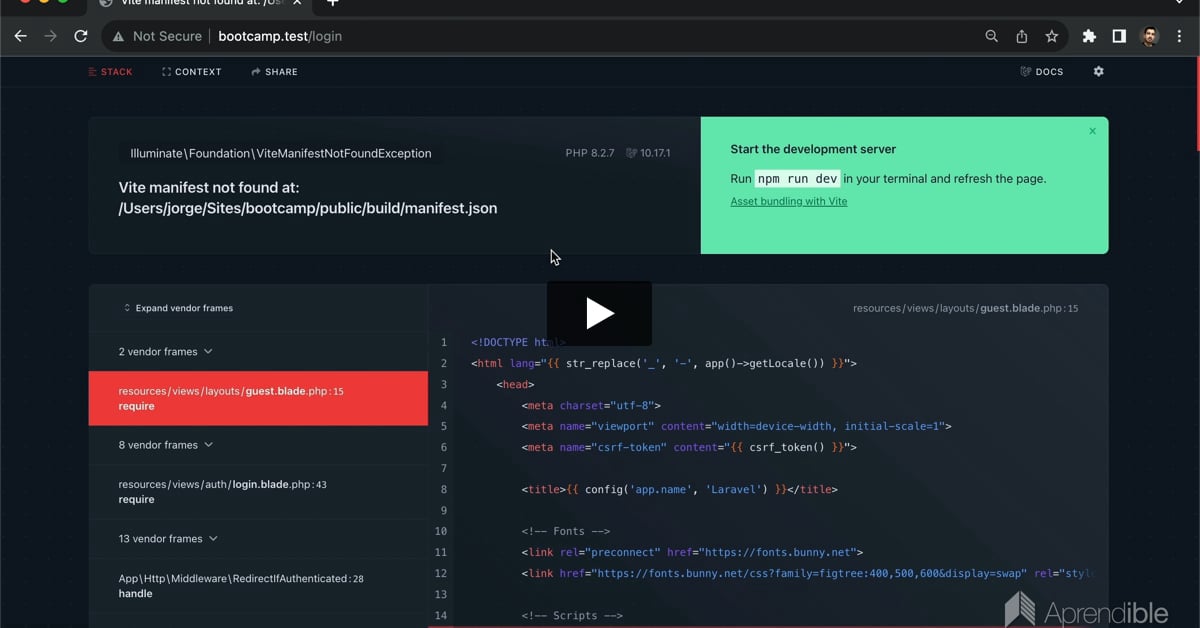Toggle the browser side panel icon

[1119, 36]
